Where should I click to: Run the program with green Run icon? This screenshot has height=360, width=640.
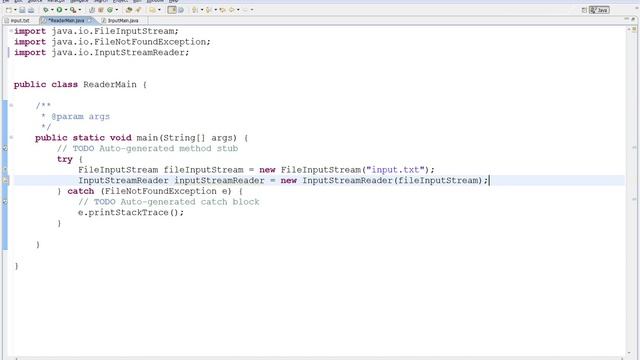coord(59,10)
